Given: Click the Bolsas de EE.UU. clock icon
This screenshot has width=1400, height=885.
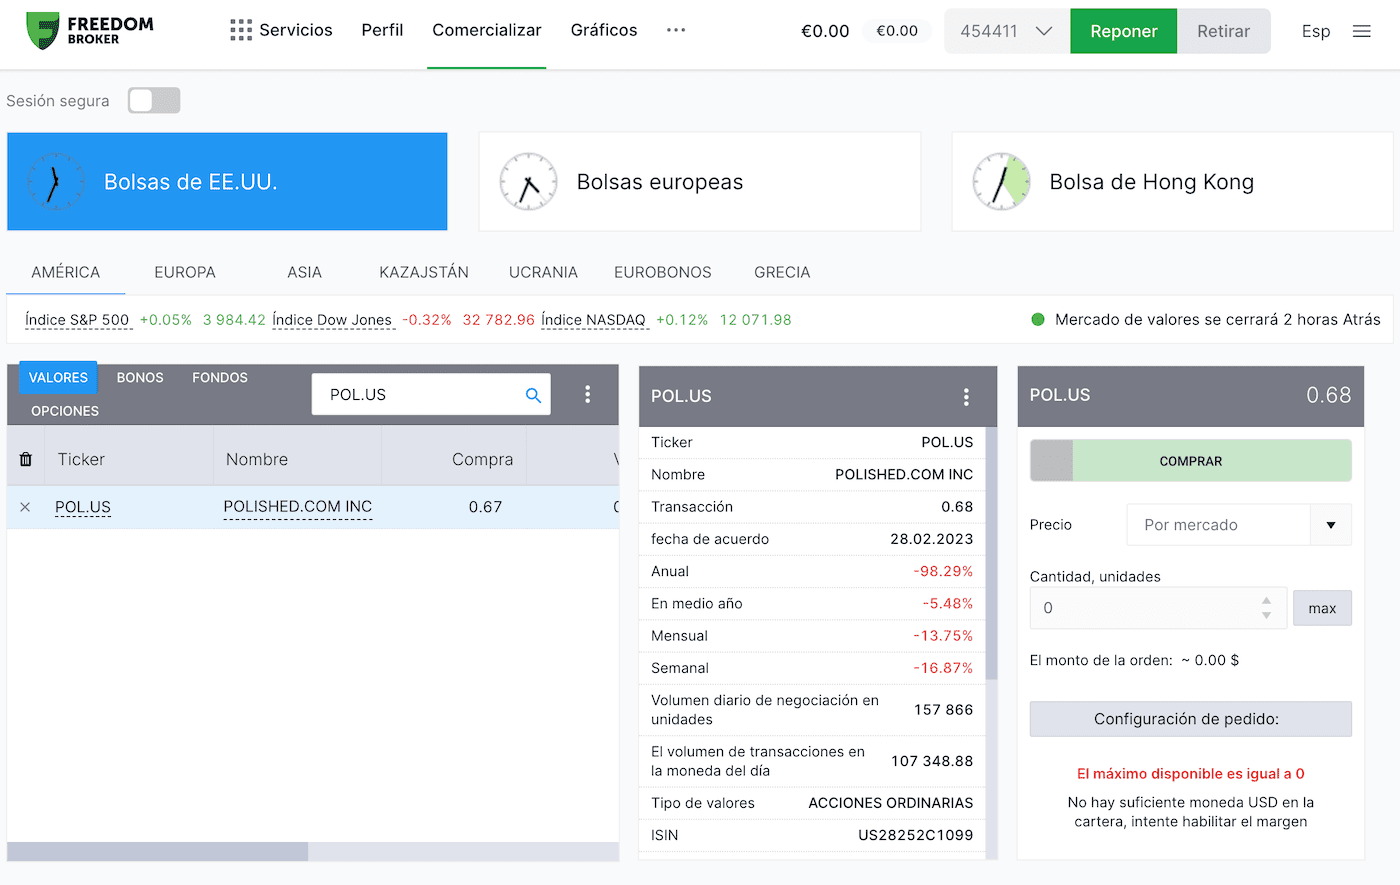Looking at the screenshot, I should (x=55, y=182).
